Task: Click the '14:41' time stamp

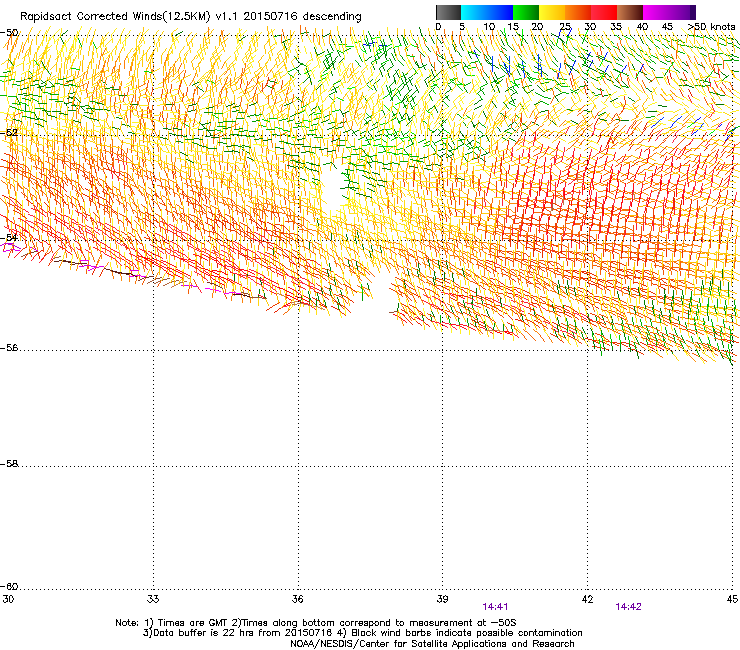Action: point(495,607)
